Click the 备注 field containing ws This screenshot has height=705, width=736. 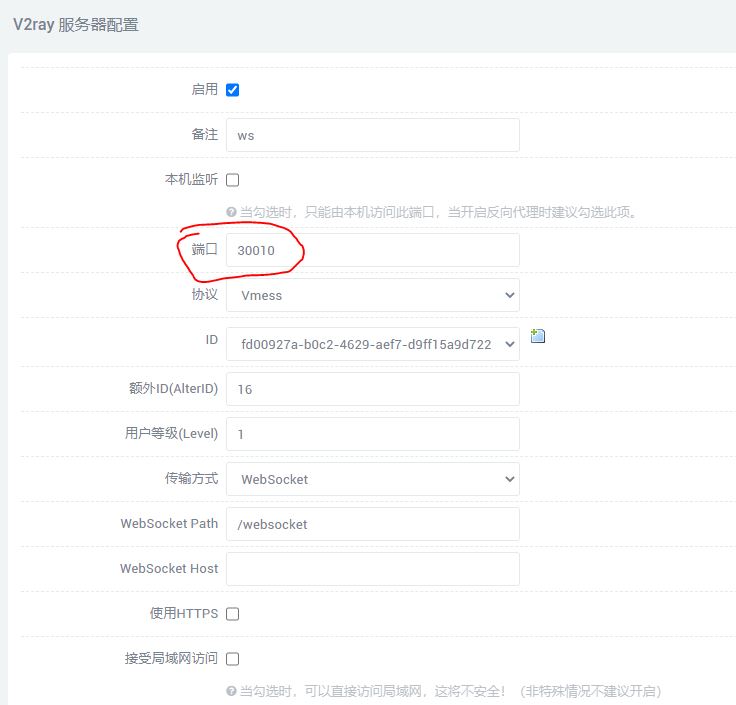coord(373,135)
